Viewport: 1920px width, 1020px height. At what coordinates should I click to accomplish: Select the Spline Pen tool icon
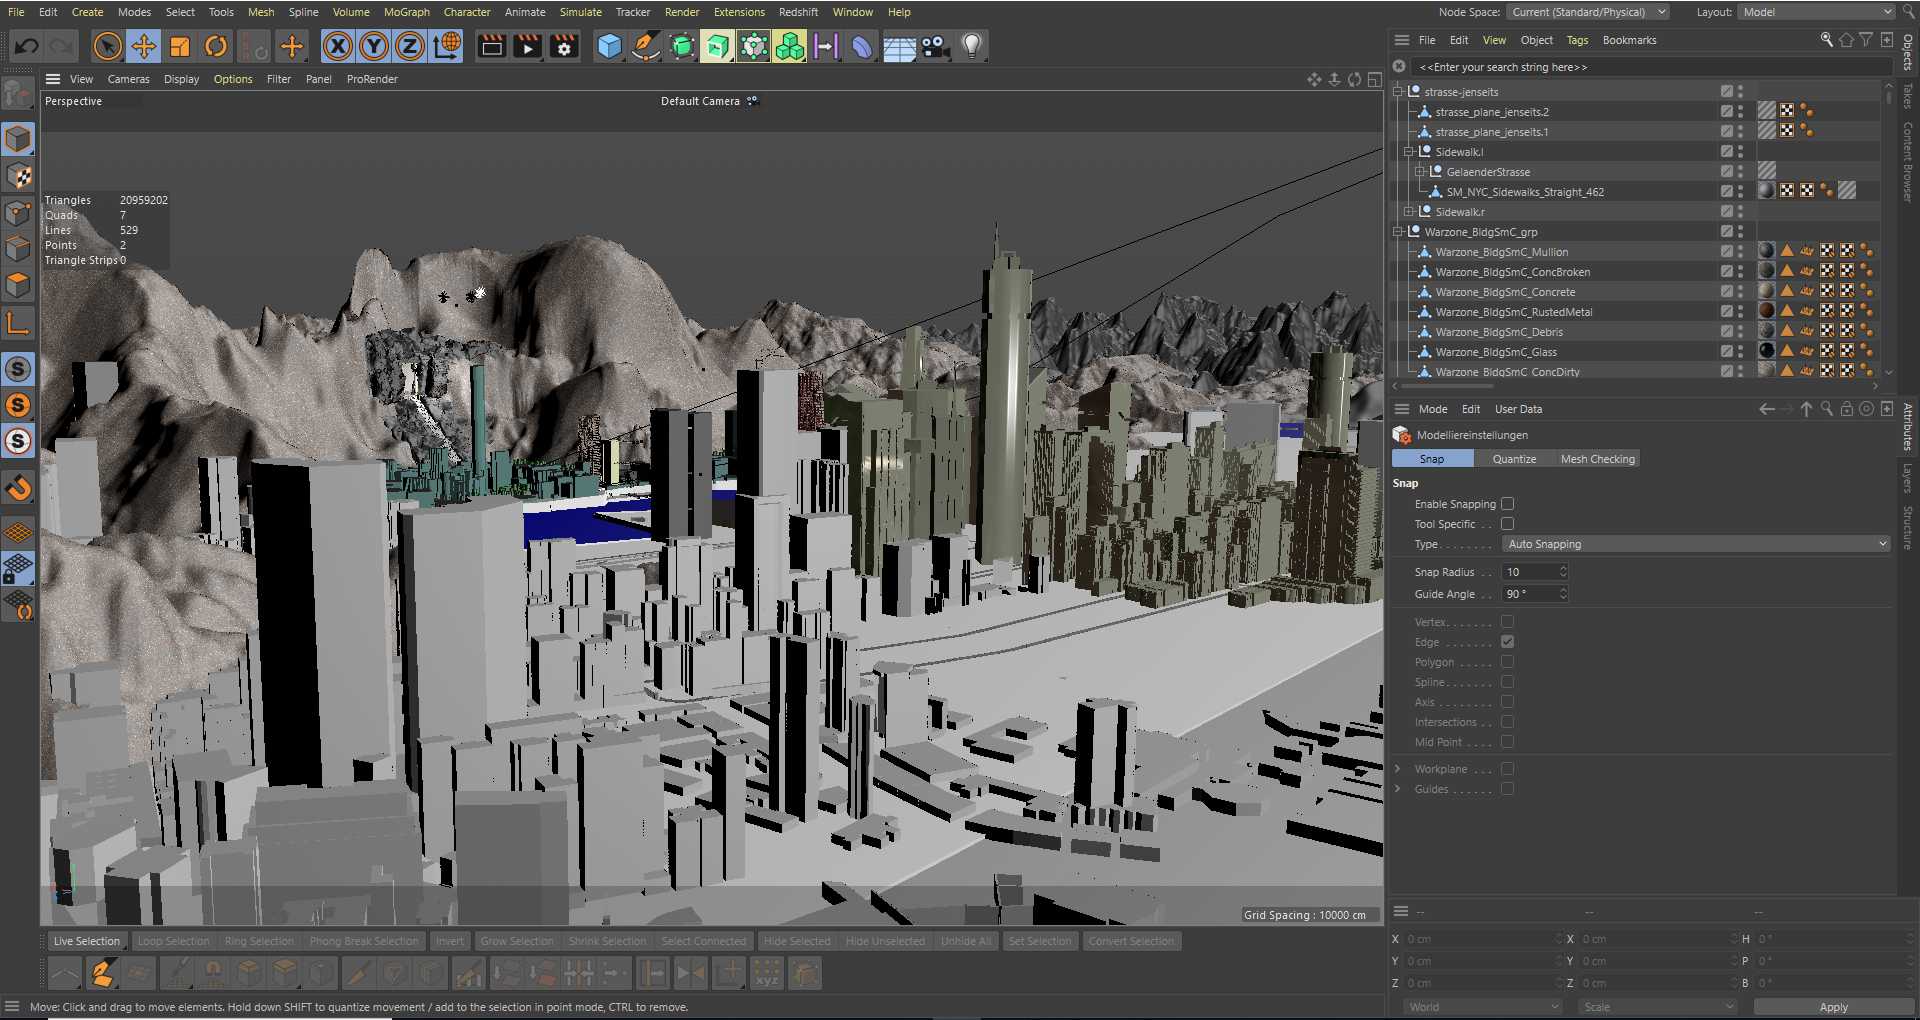(645, 46)
